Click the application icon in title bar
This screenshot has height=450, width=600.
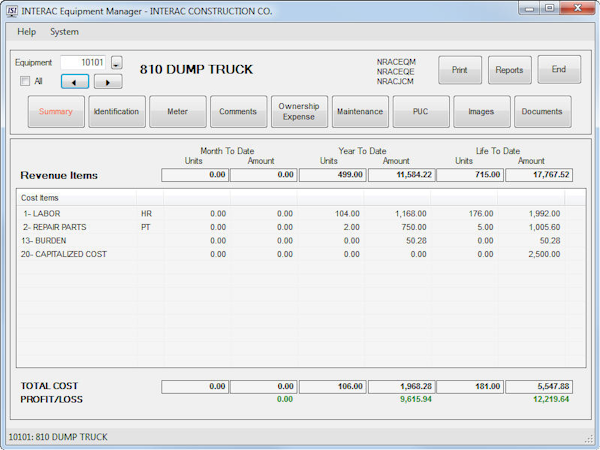coord(13,10)
